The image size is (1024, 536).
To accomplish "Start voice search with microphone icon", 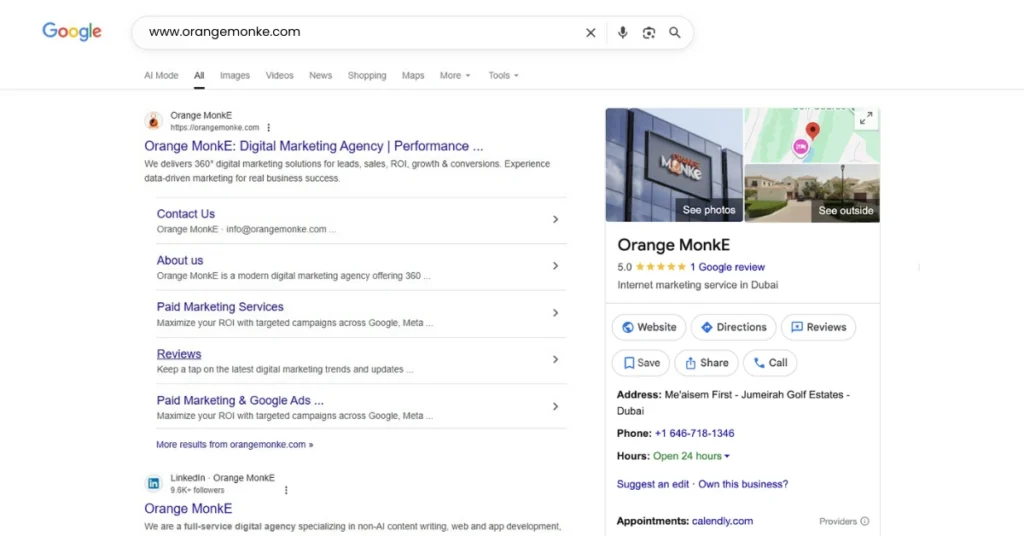I will coord(622,33).
